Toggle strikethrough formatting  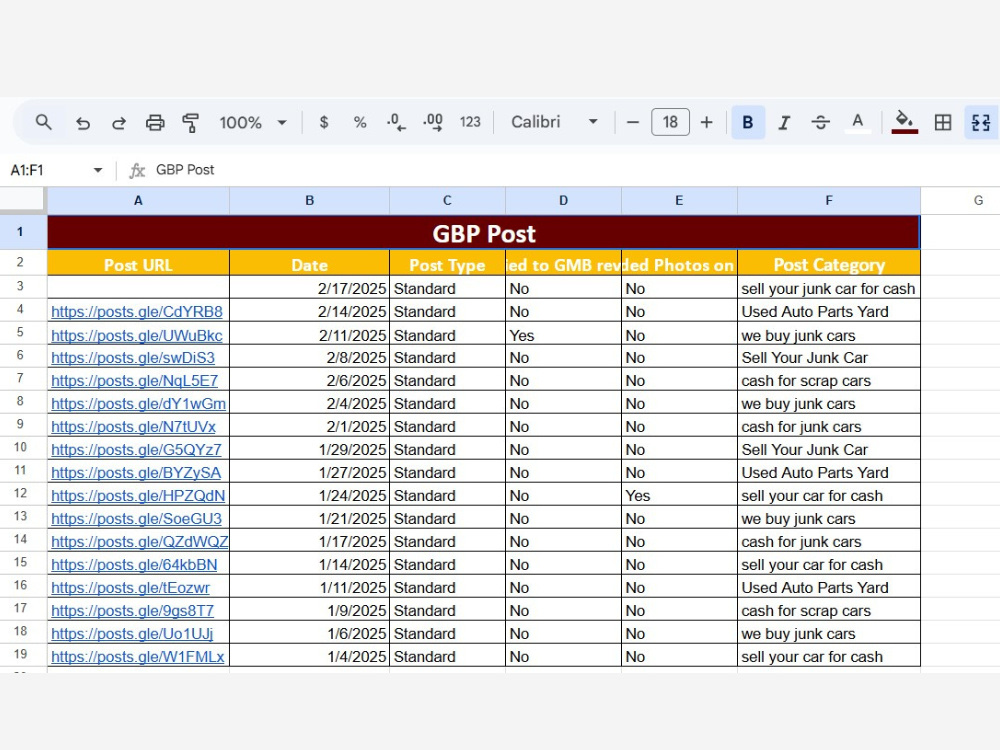click(x=821, y=122)
